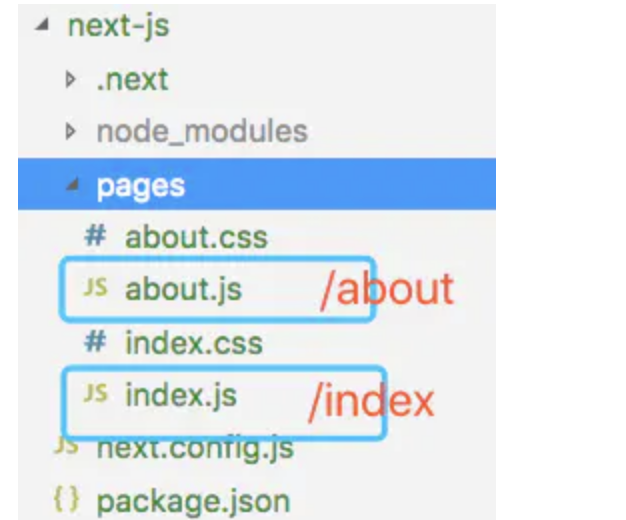Open the about.css file
This screenshot has width=626, height=520.
196,237
